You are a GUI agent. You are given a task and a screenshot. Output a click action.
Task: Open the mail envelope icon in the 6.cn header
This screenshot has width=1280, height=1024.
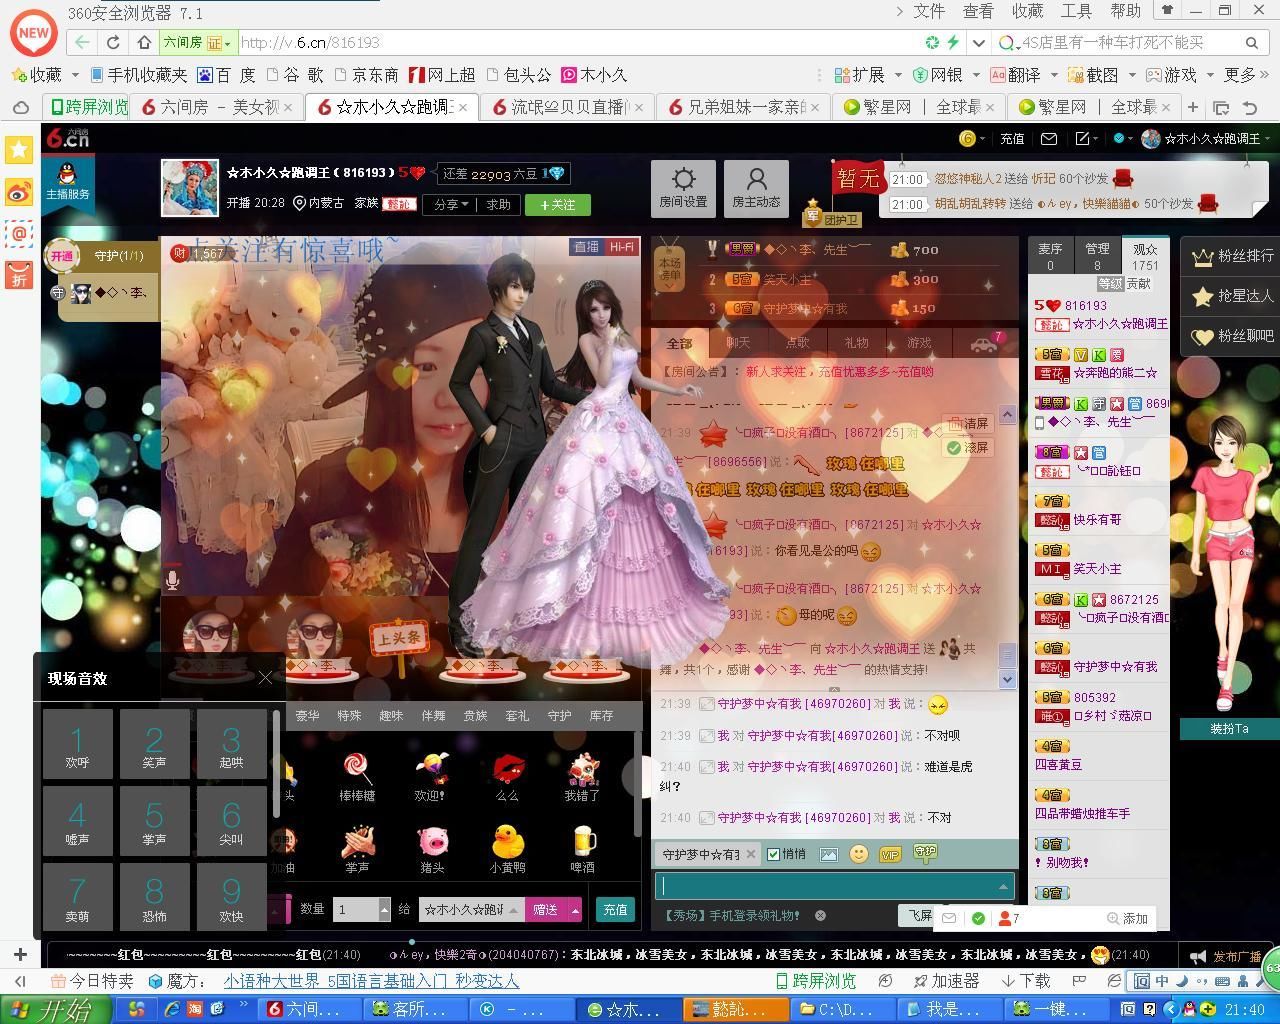coord(1049,139)
